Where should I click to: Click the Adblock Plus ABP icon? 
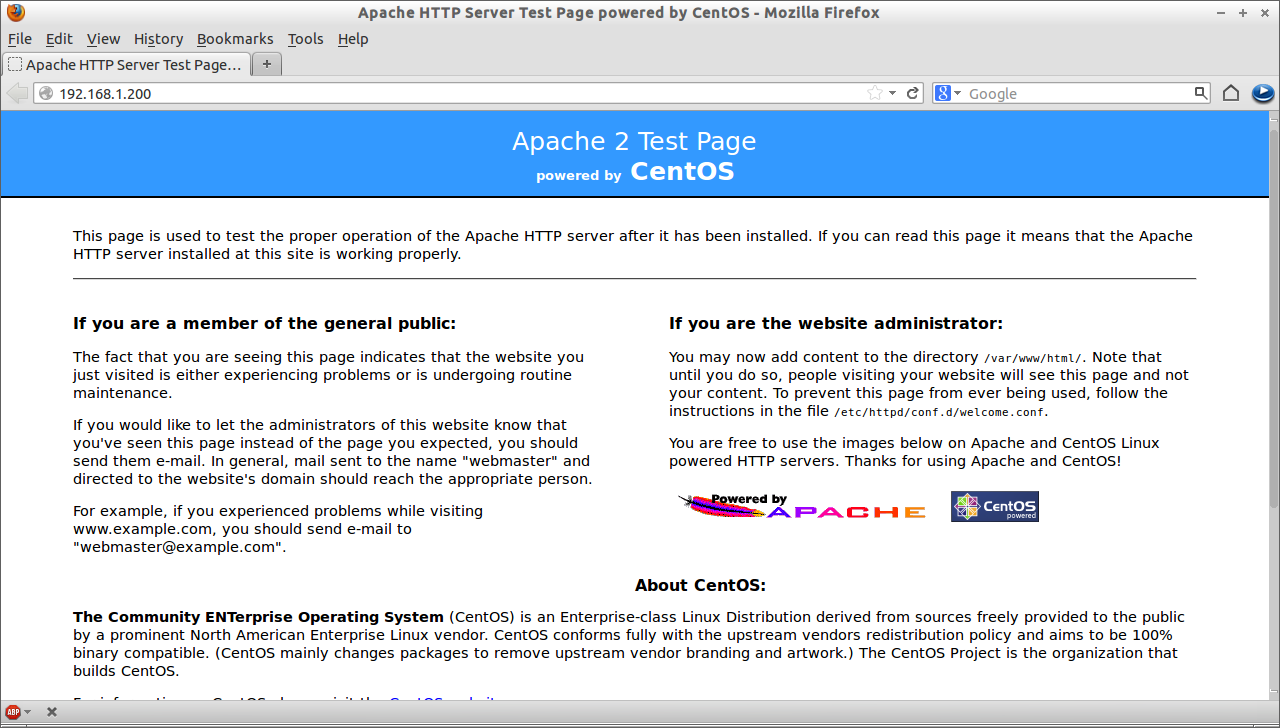[x=13, y=712]
